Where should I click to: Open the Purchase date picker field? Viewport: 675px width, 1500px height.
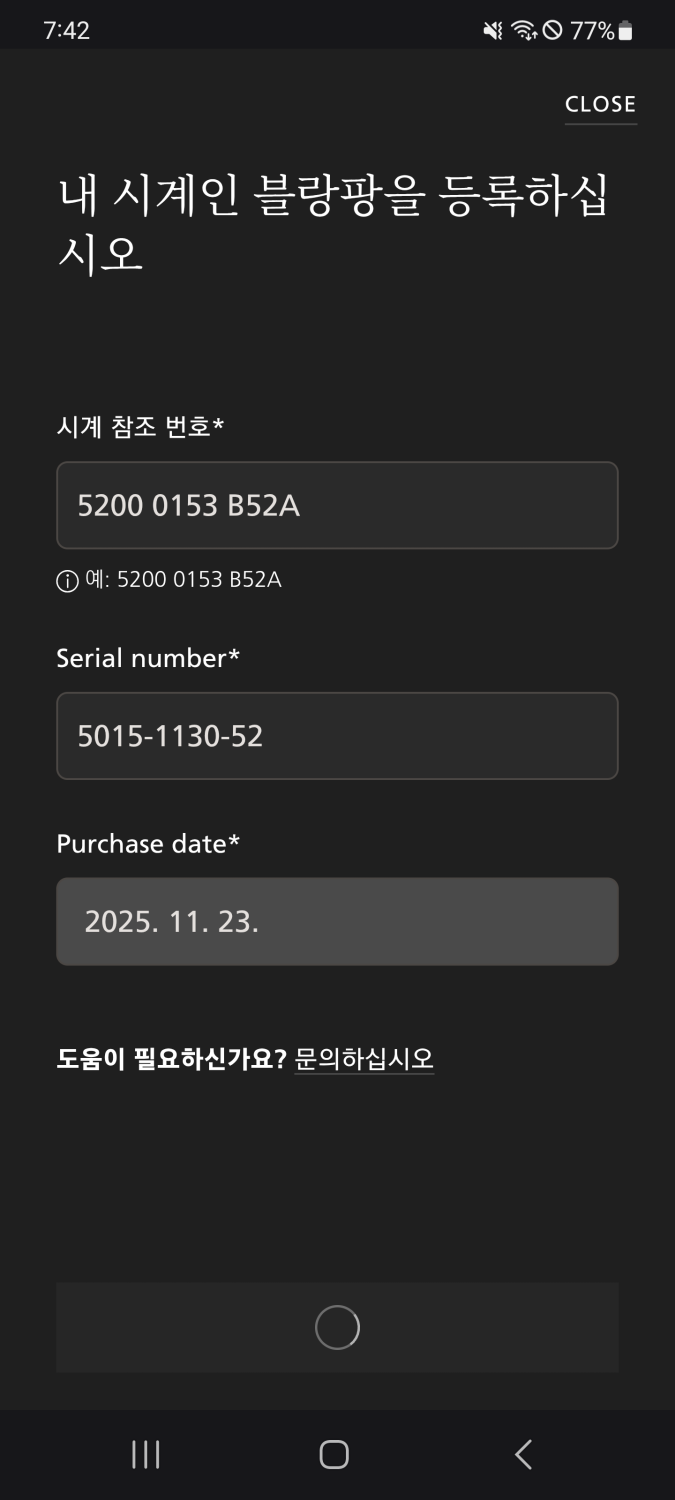[337, 921]
